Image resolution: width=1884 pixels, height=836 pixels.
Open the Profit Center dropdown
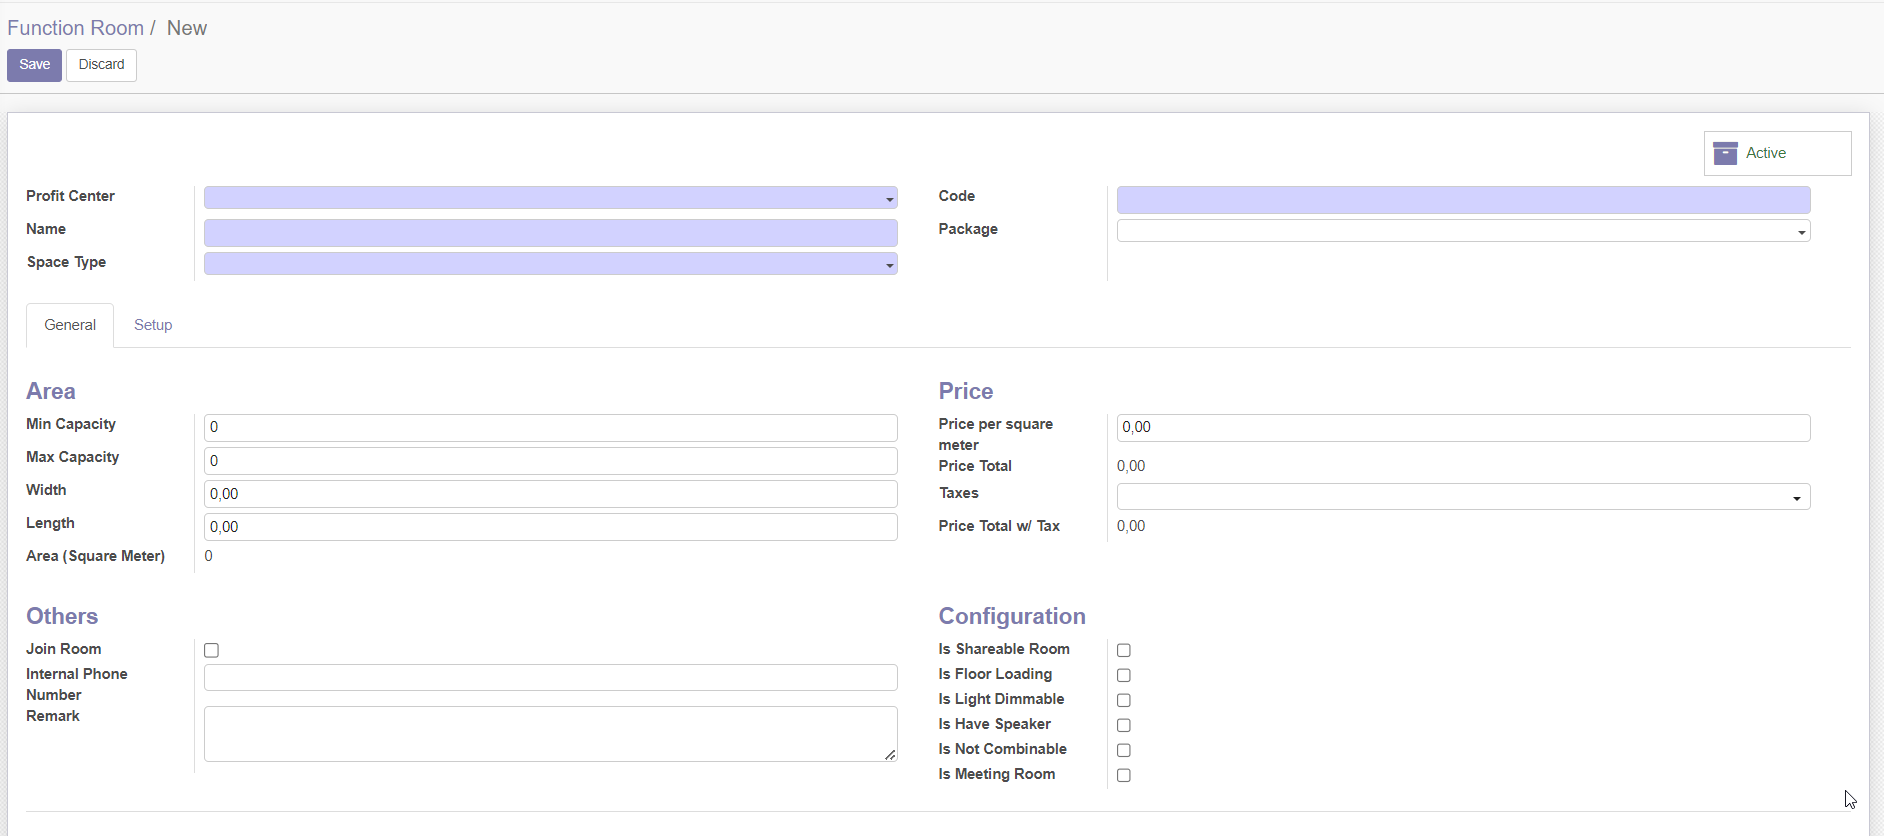550,198
